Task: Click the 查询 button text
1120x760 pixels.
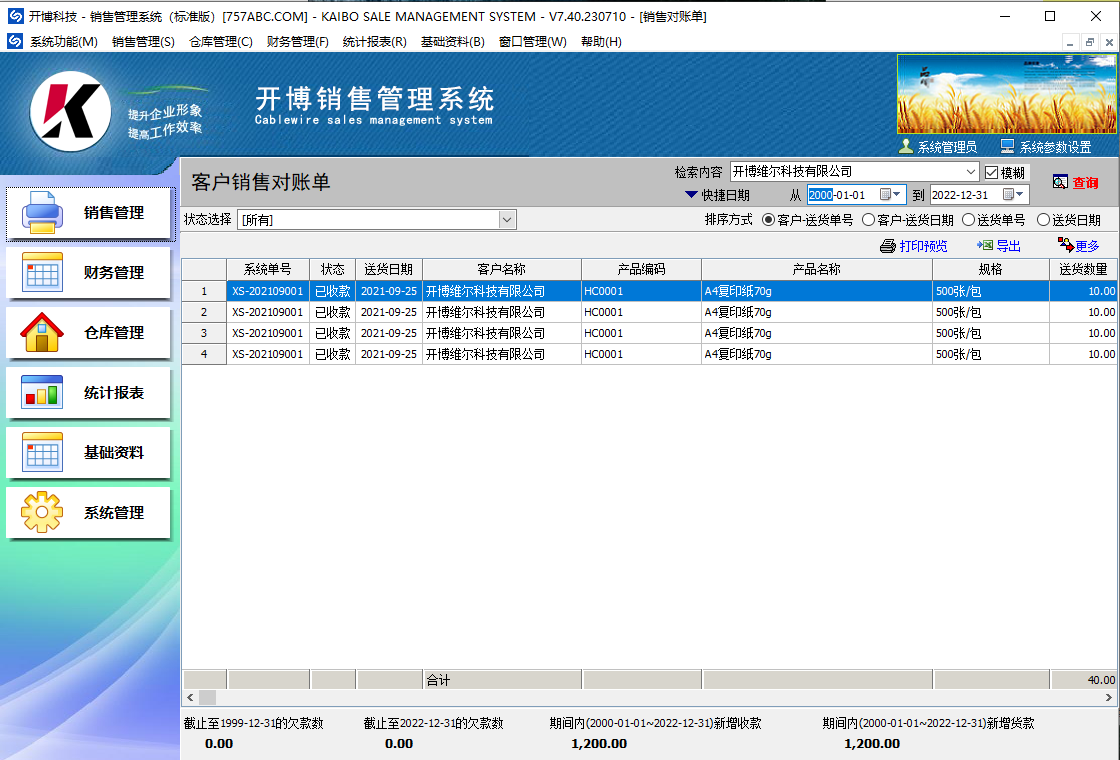Action: pos(1086,183)
